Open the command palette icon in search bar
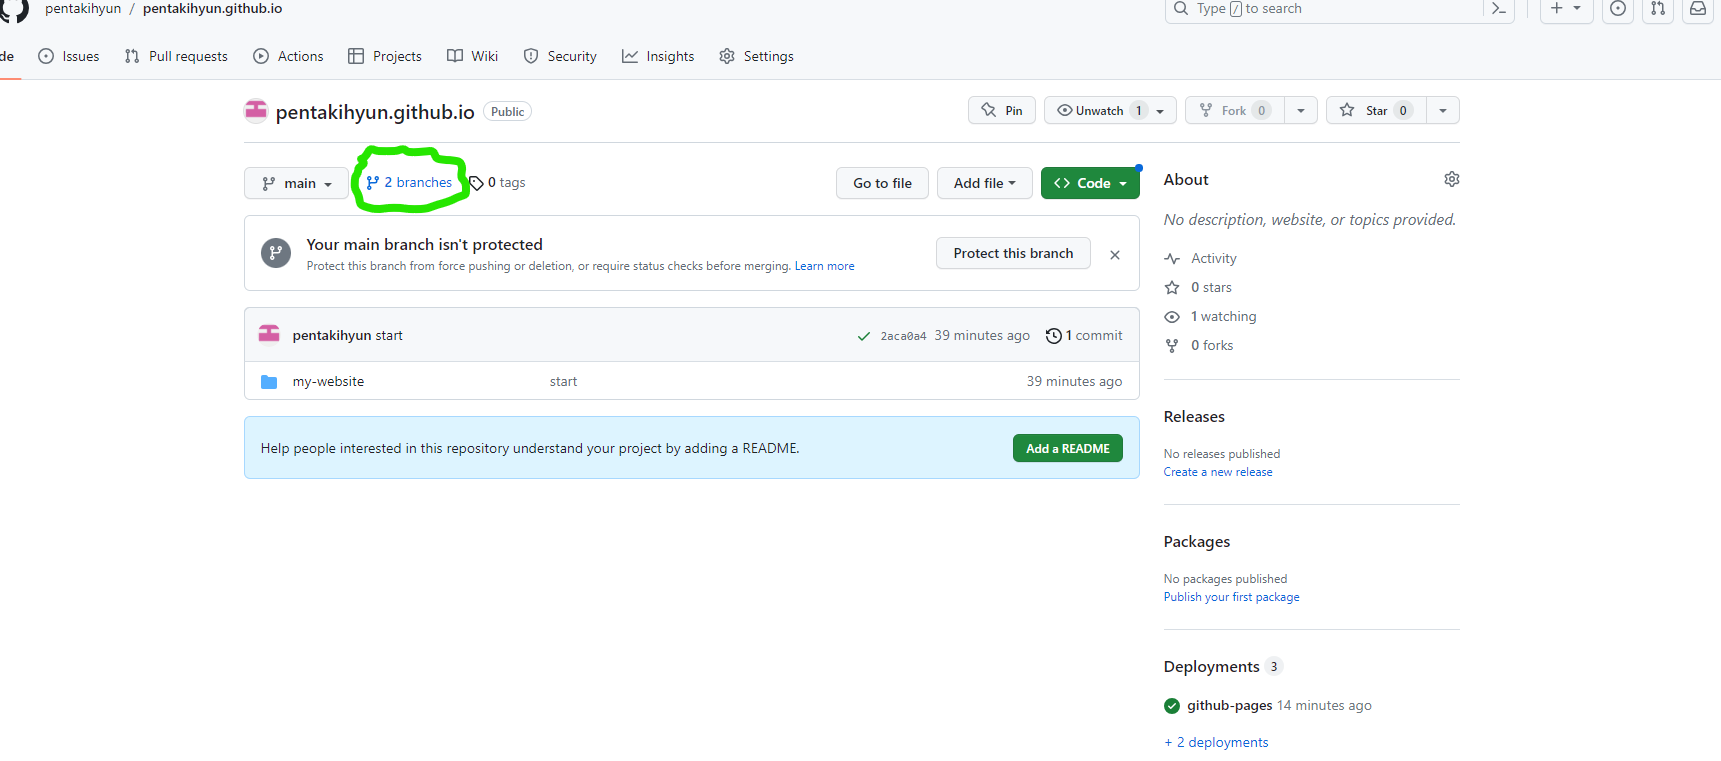This screenshot has width=1721, height=761. (x=1498, y=9)
